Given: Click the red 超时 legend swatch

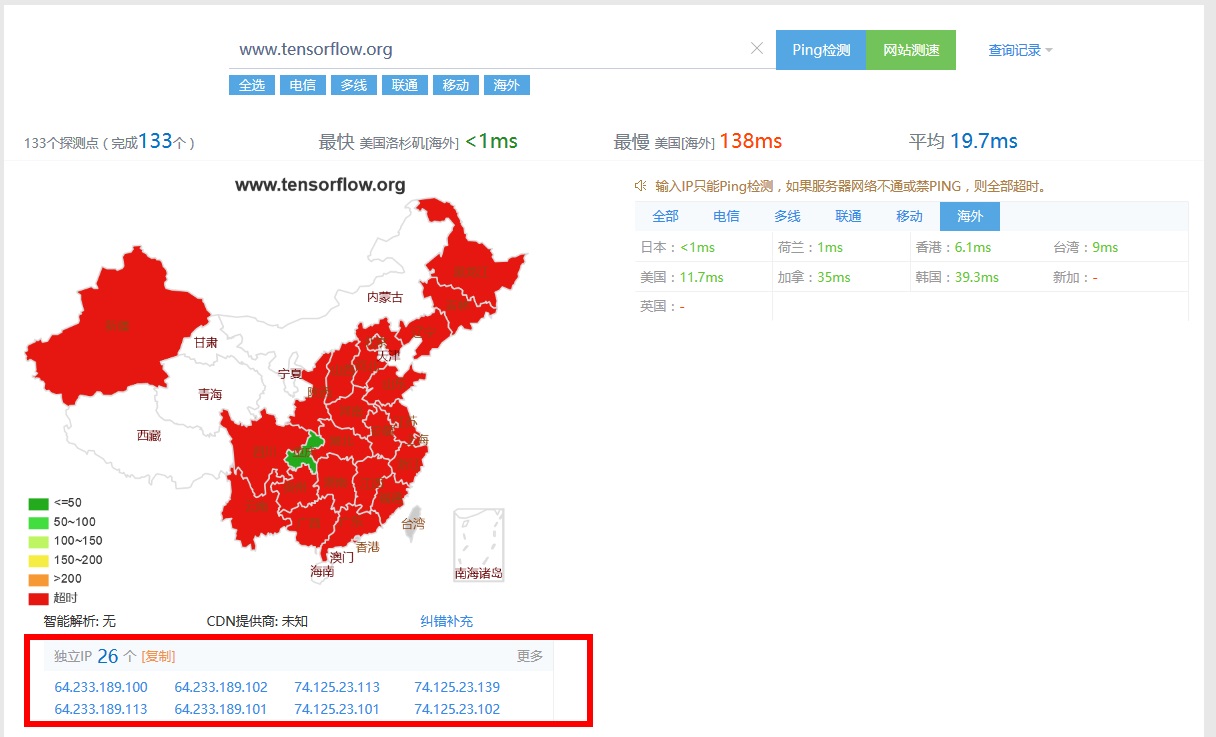Looking at the screenshot, I should coord(38,598).
